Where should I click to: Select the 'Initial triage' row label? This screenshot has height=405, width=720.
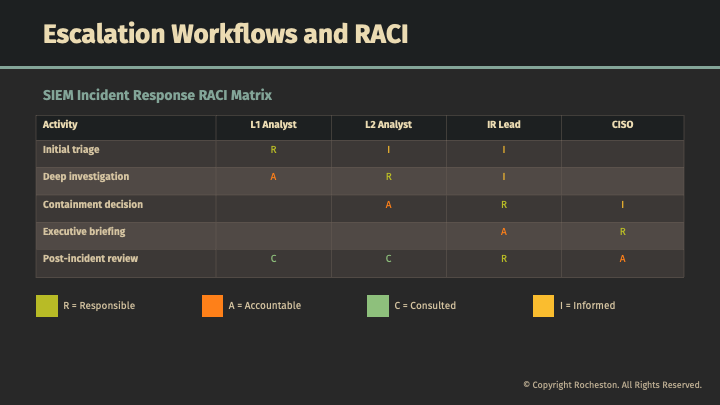tap(71, 150)
